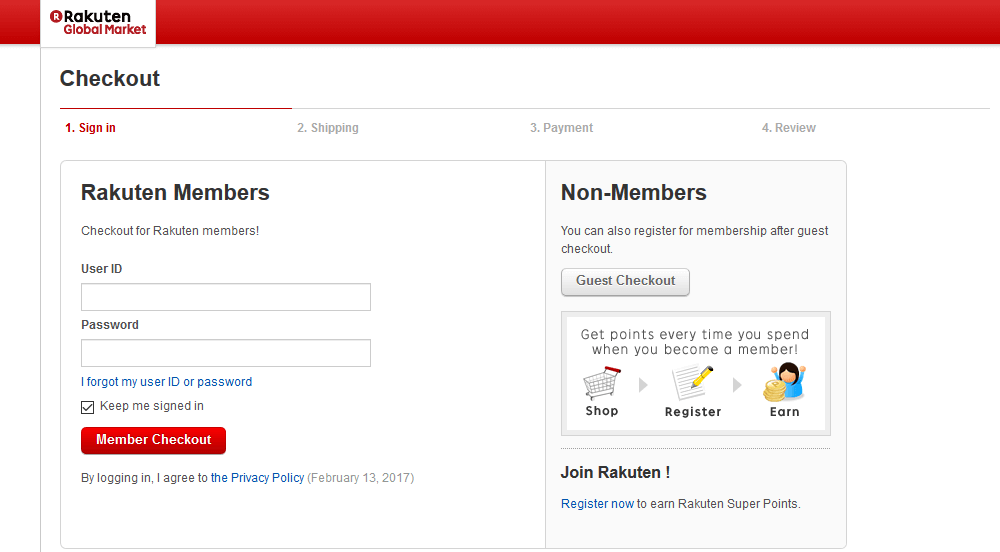This screenshot has width=1000, height=552.
Task: Click the Guest Checkout button
Action: pyautogui.click(x=625, y=281)
